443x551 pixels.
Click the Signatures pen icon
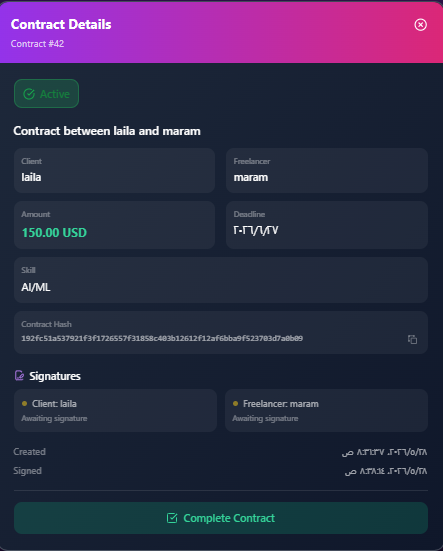(x=19, y=376)
